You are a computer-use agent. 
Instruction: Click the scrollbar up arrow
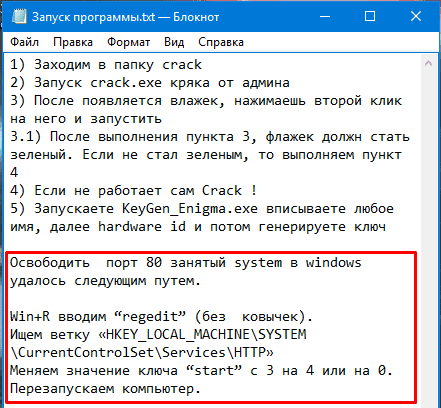point(429,63)
